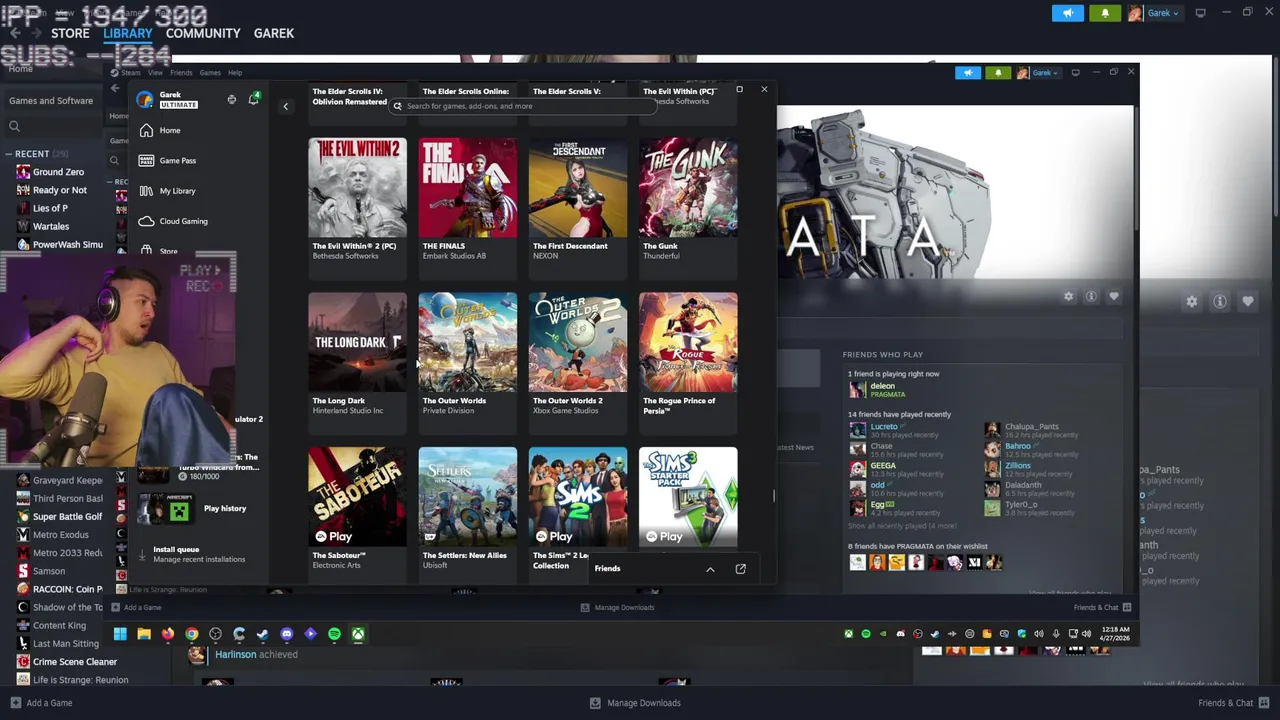Select Metro Exodus in the library list

[60, 535]
